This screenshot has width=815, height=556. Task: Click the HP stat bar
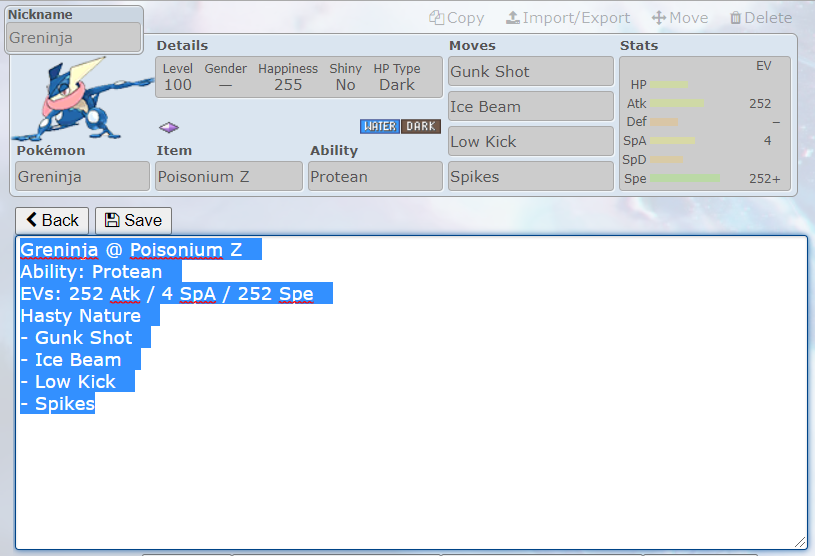coord(669,85)
